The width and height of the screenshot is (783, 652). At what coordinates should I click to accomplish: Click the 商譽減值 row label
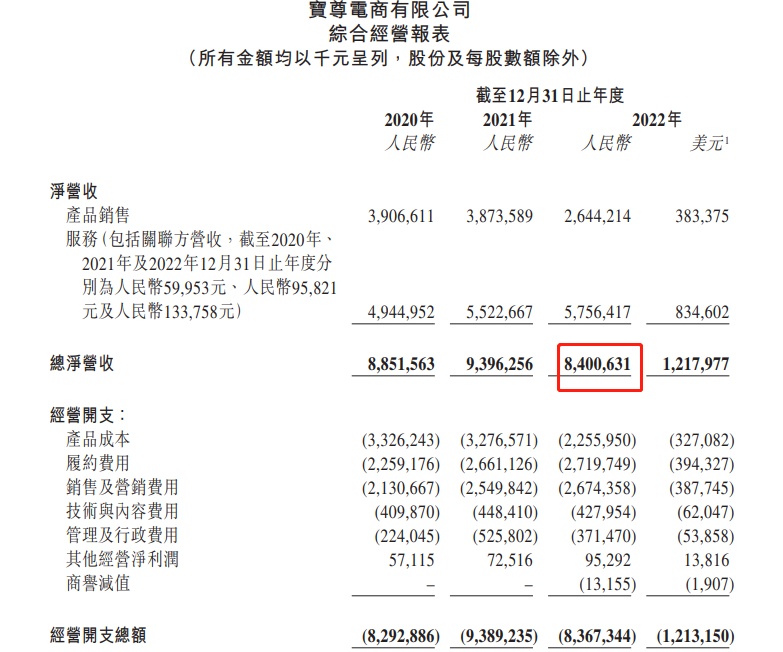pyautogui.click(x=98, y=583)
